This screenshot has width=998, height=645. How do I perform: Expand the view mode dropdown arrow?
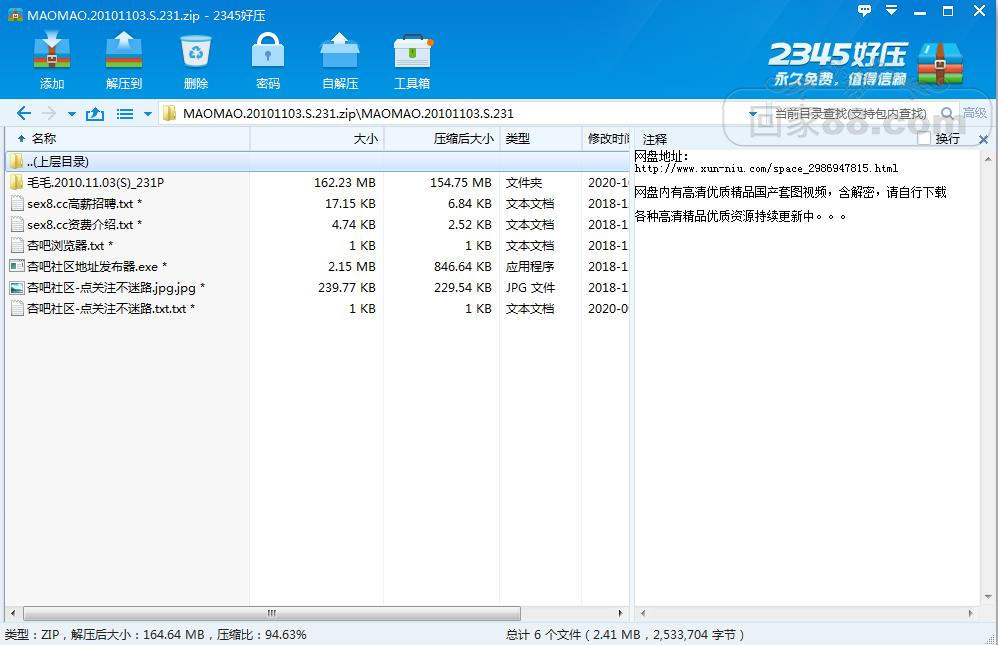pyautogui.click(x=148, y=114)
